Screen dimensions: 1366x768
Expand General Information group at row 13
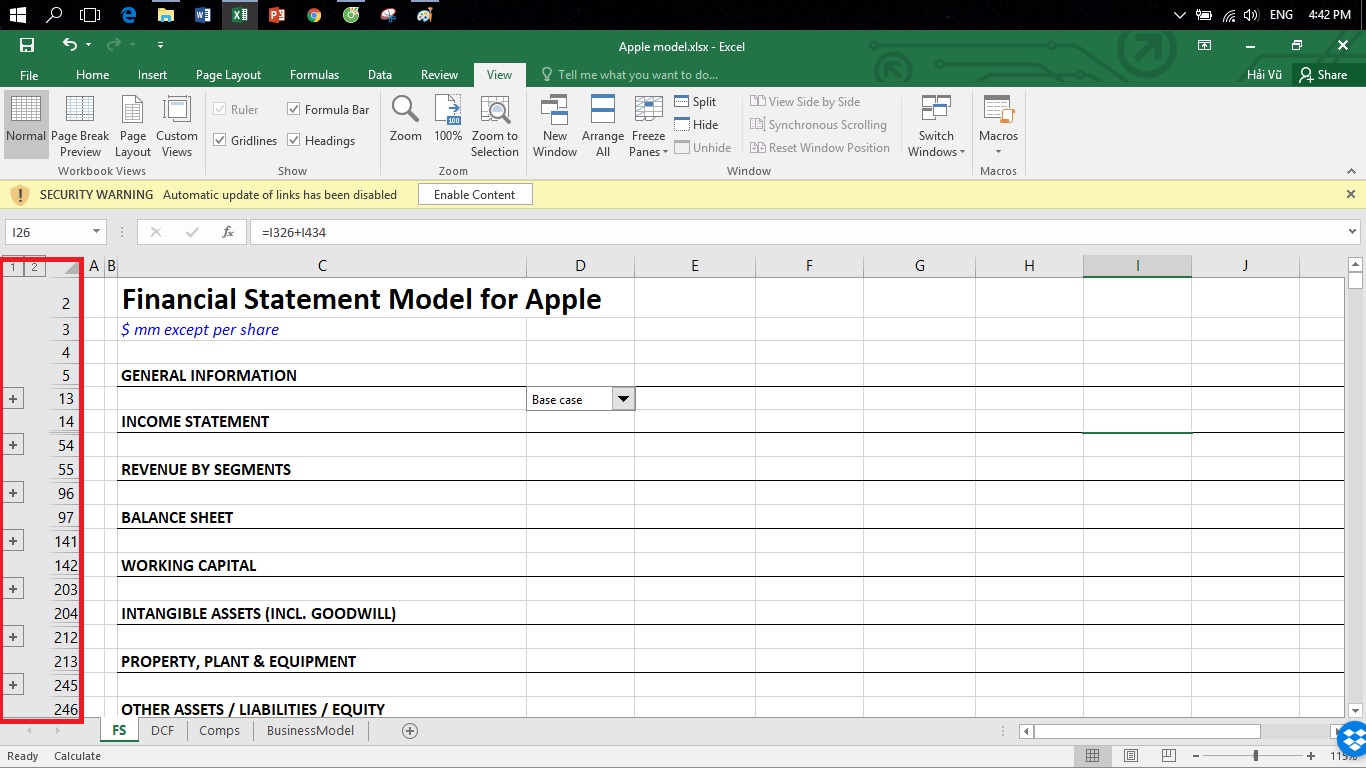[13, 398]
